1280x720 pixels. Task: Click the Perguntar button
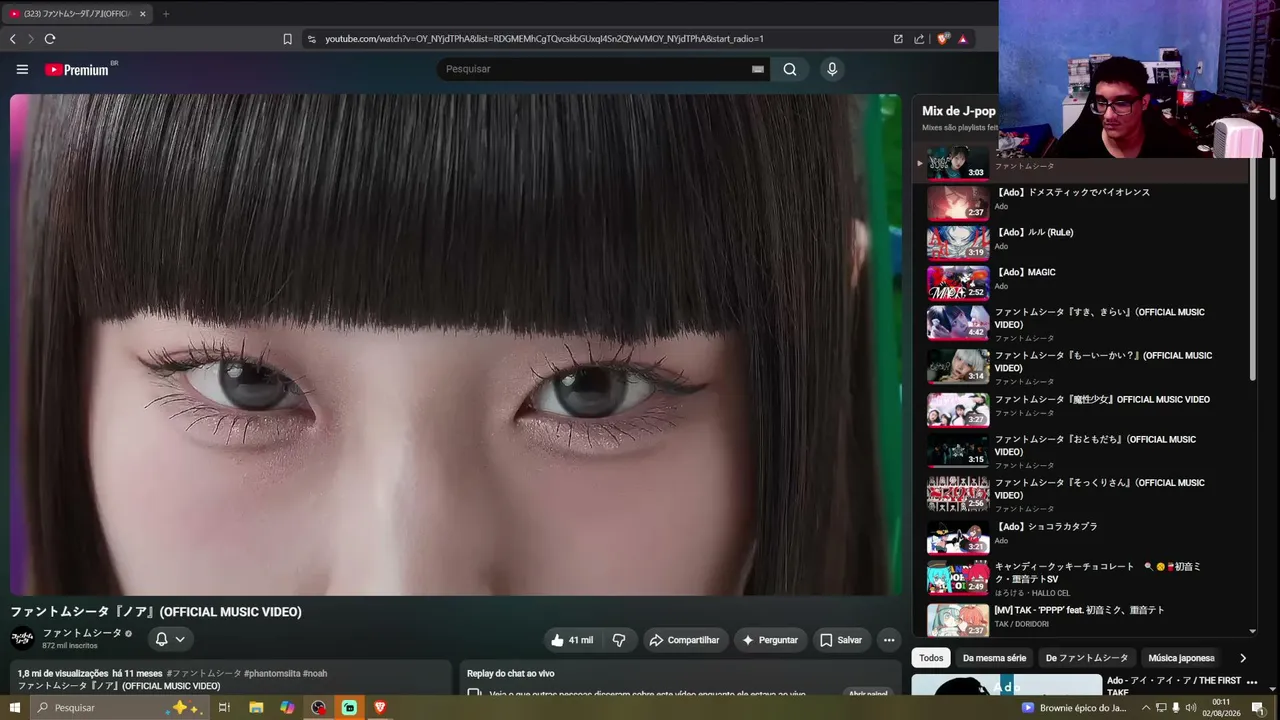click(x=770, y=640)
